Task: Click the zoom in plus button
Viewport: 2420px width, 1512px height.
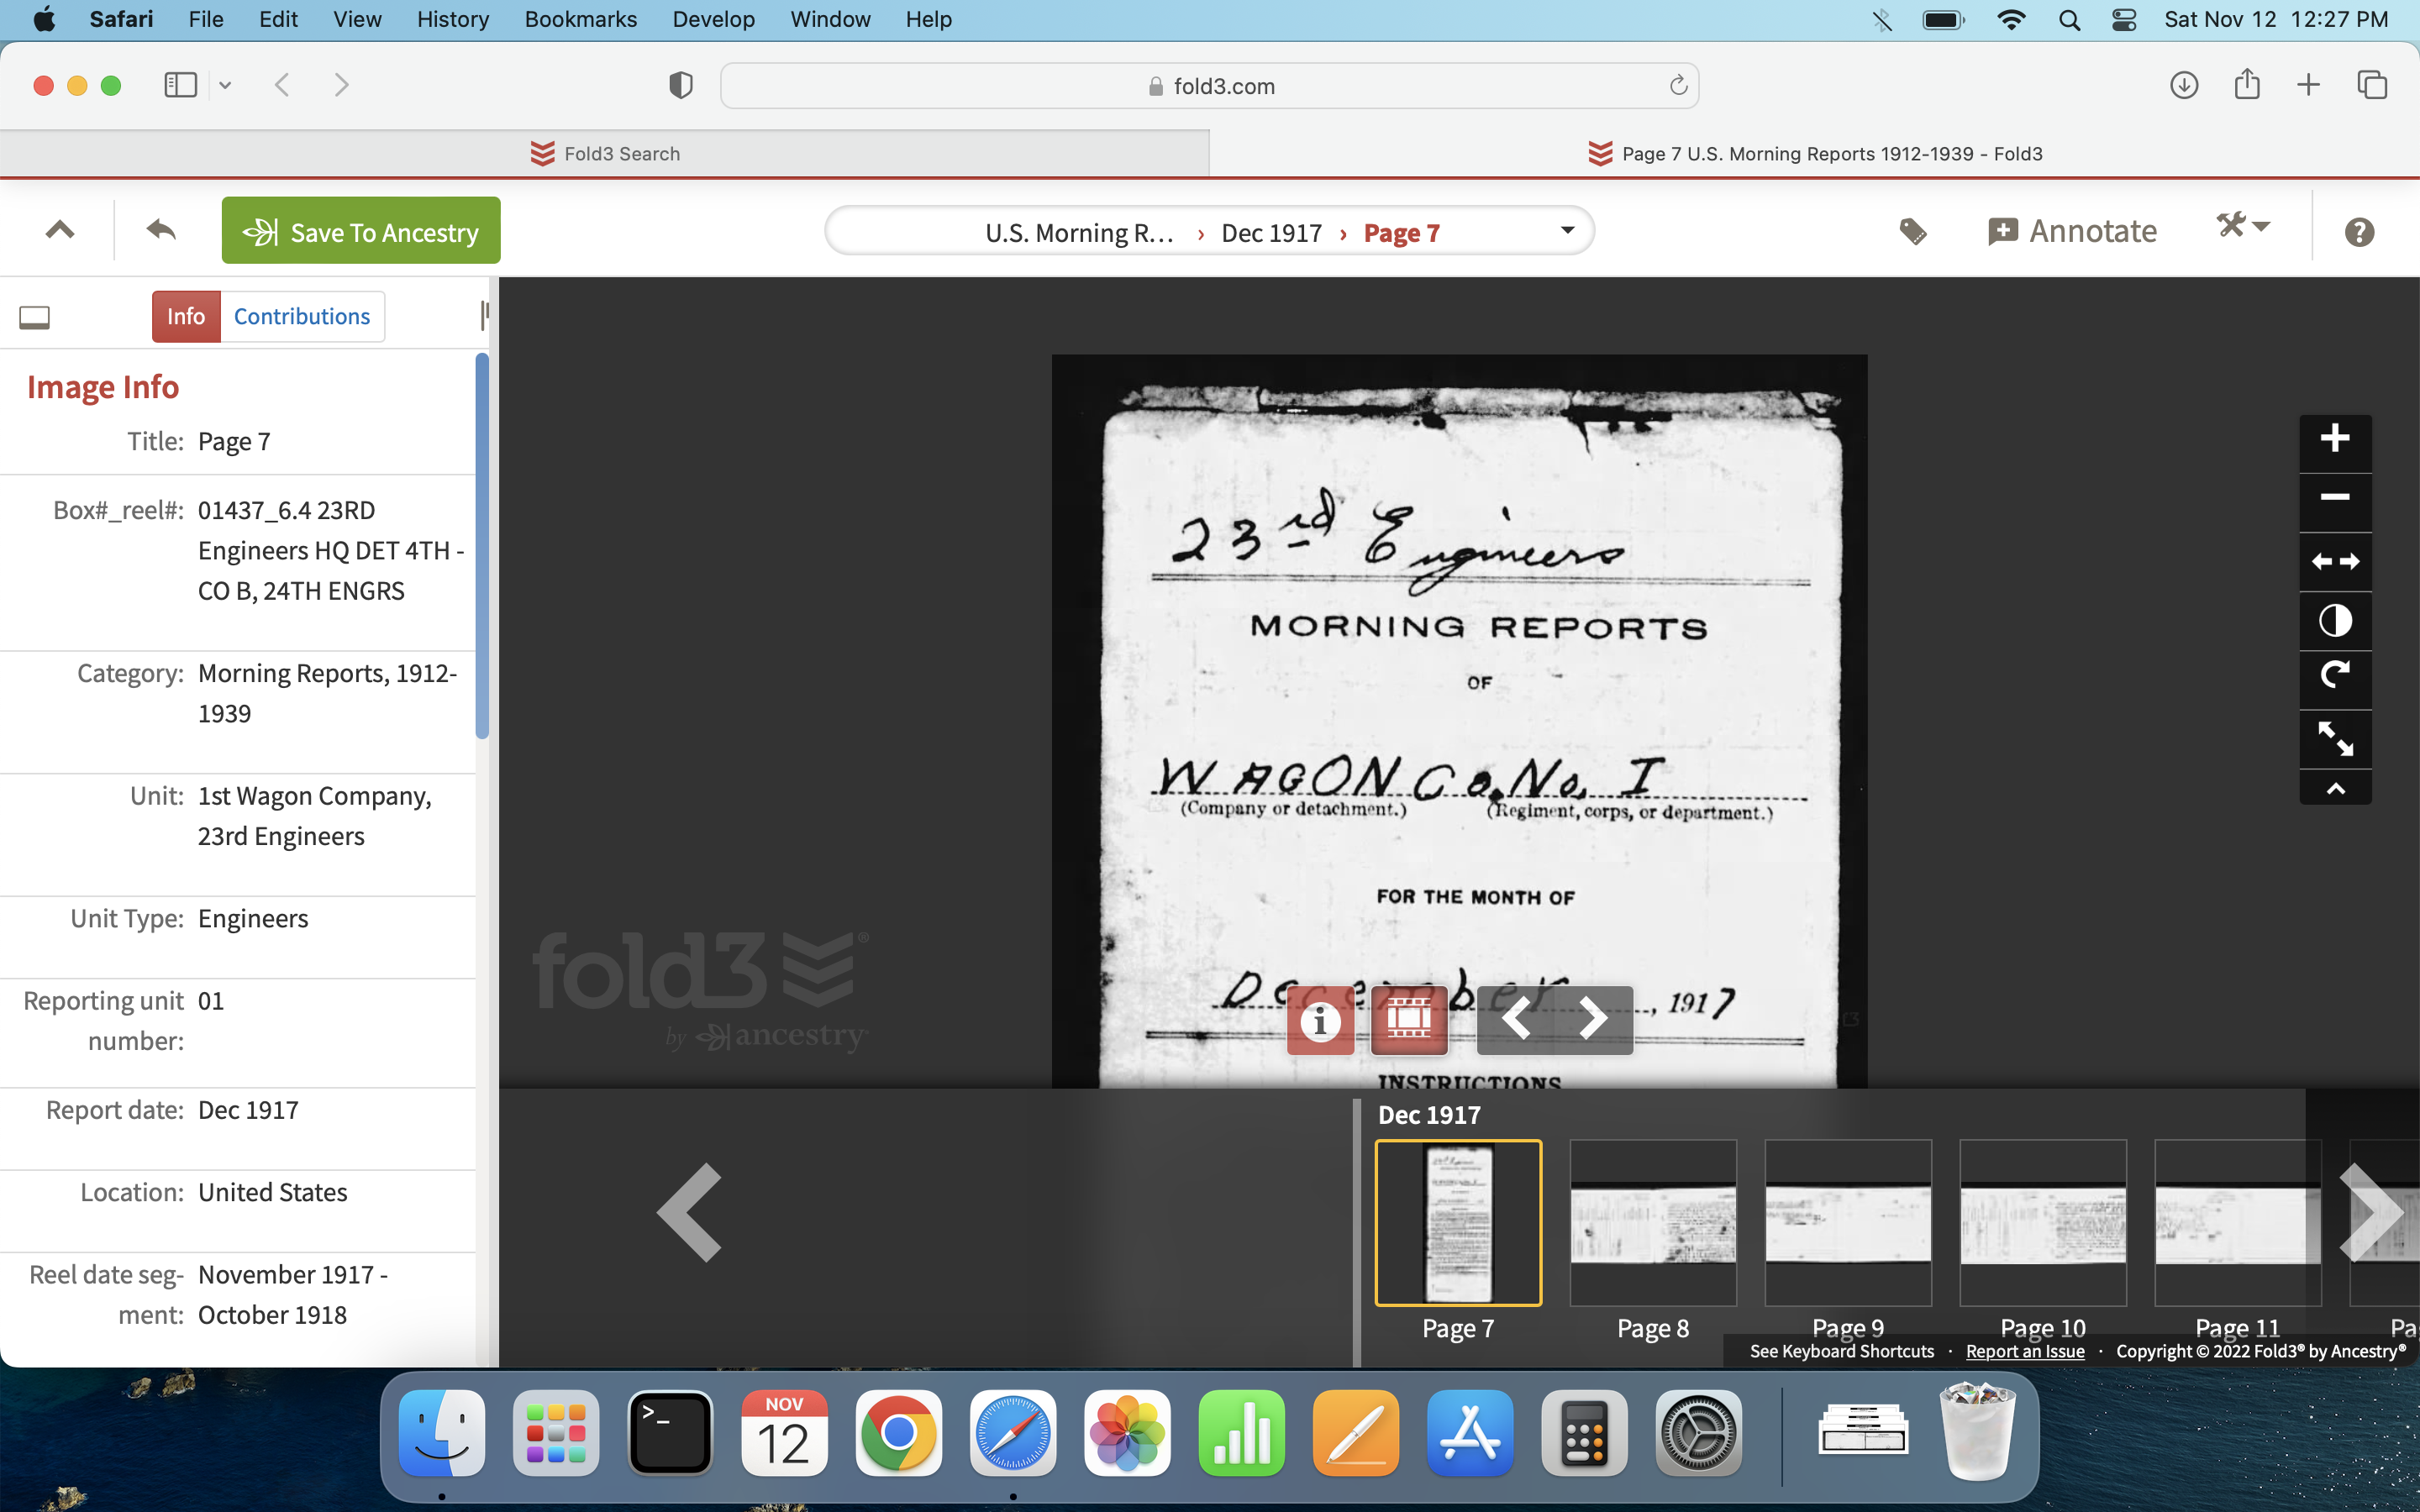Action: coord(2334,439)
